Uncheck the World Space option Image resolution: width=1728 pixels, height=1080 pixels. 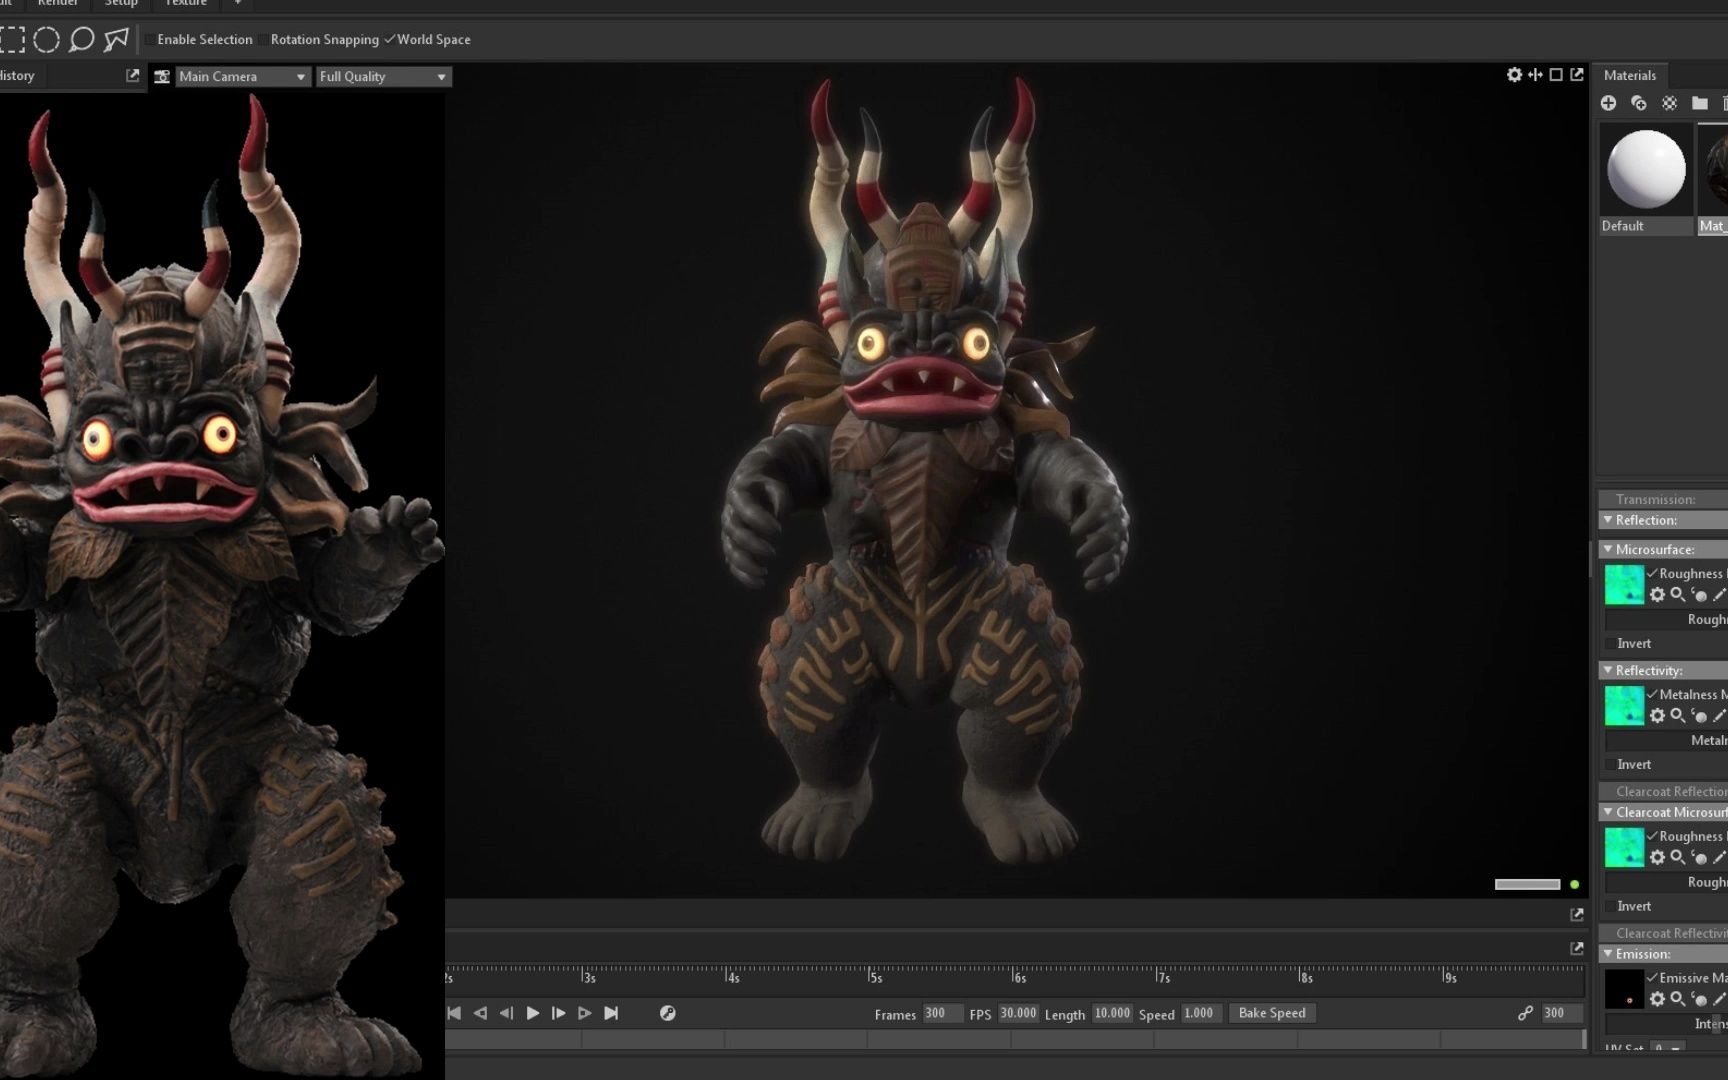390,40
